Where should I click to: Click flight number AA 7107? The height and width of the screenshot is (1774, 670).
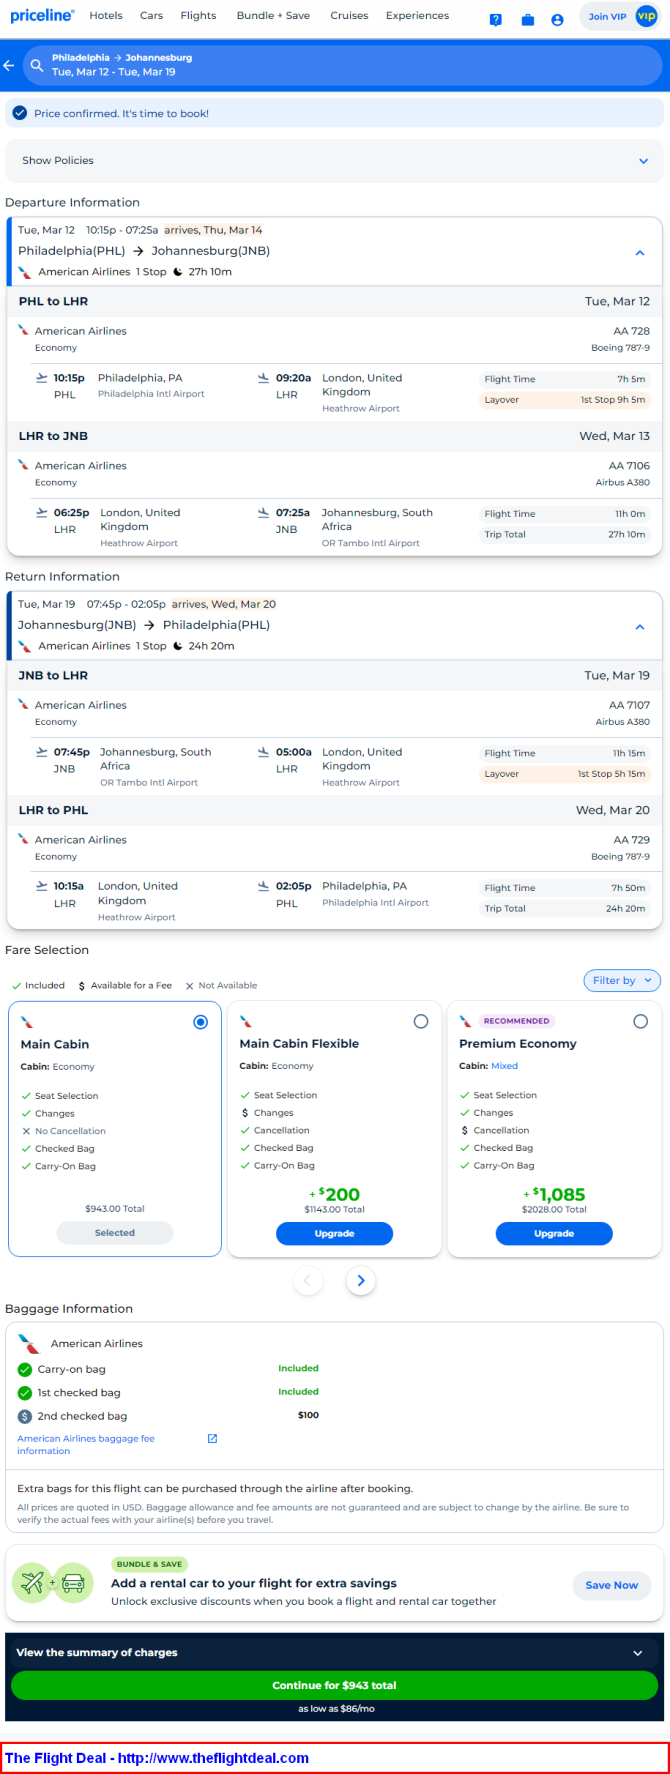point(630,705)
